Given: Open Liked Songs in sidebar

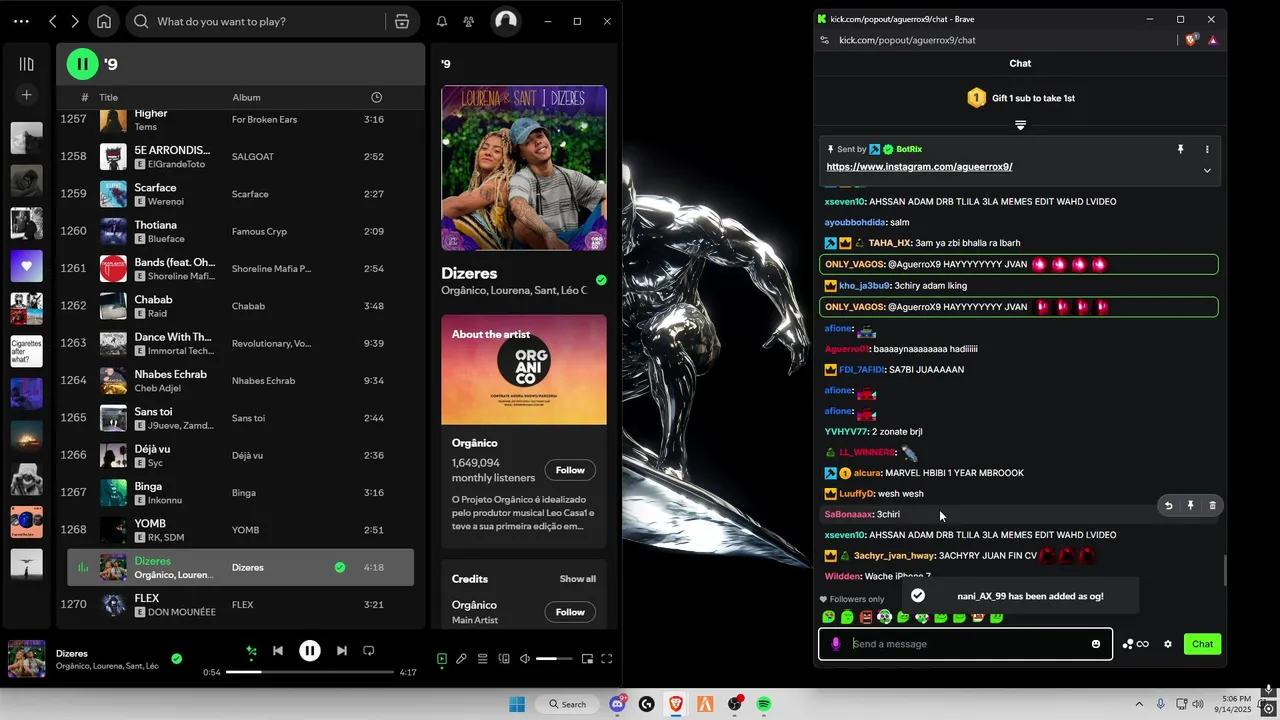Looking at the screenshot, I should click(x=27, y=266).
